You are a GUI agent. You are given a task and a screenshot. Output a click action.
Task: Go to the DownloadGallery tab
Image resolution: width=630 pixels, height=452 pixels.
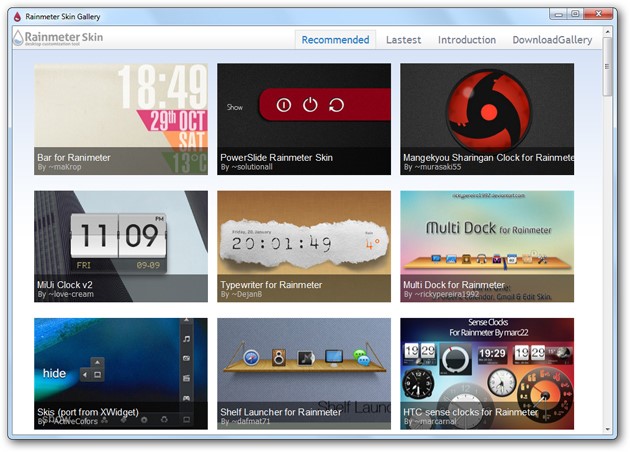tap(552, 40)
